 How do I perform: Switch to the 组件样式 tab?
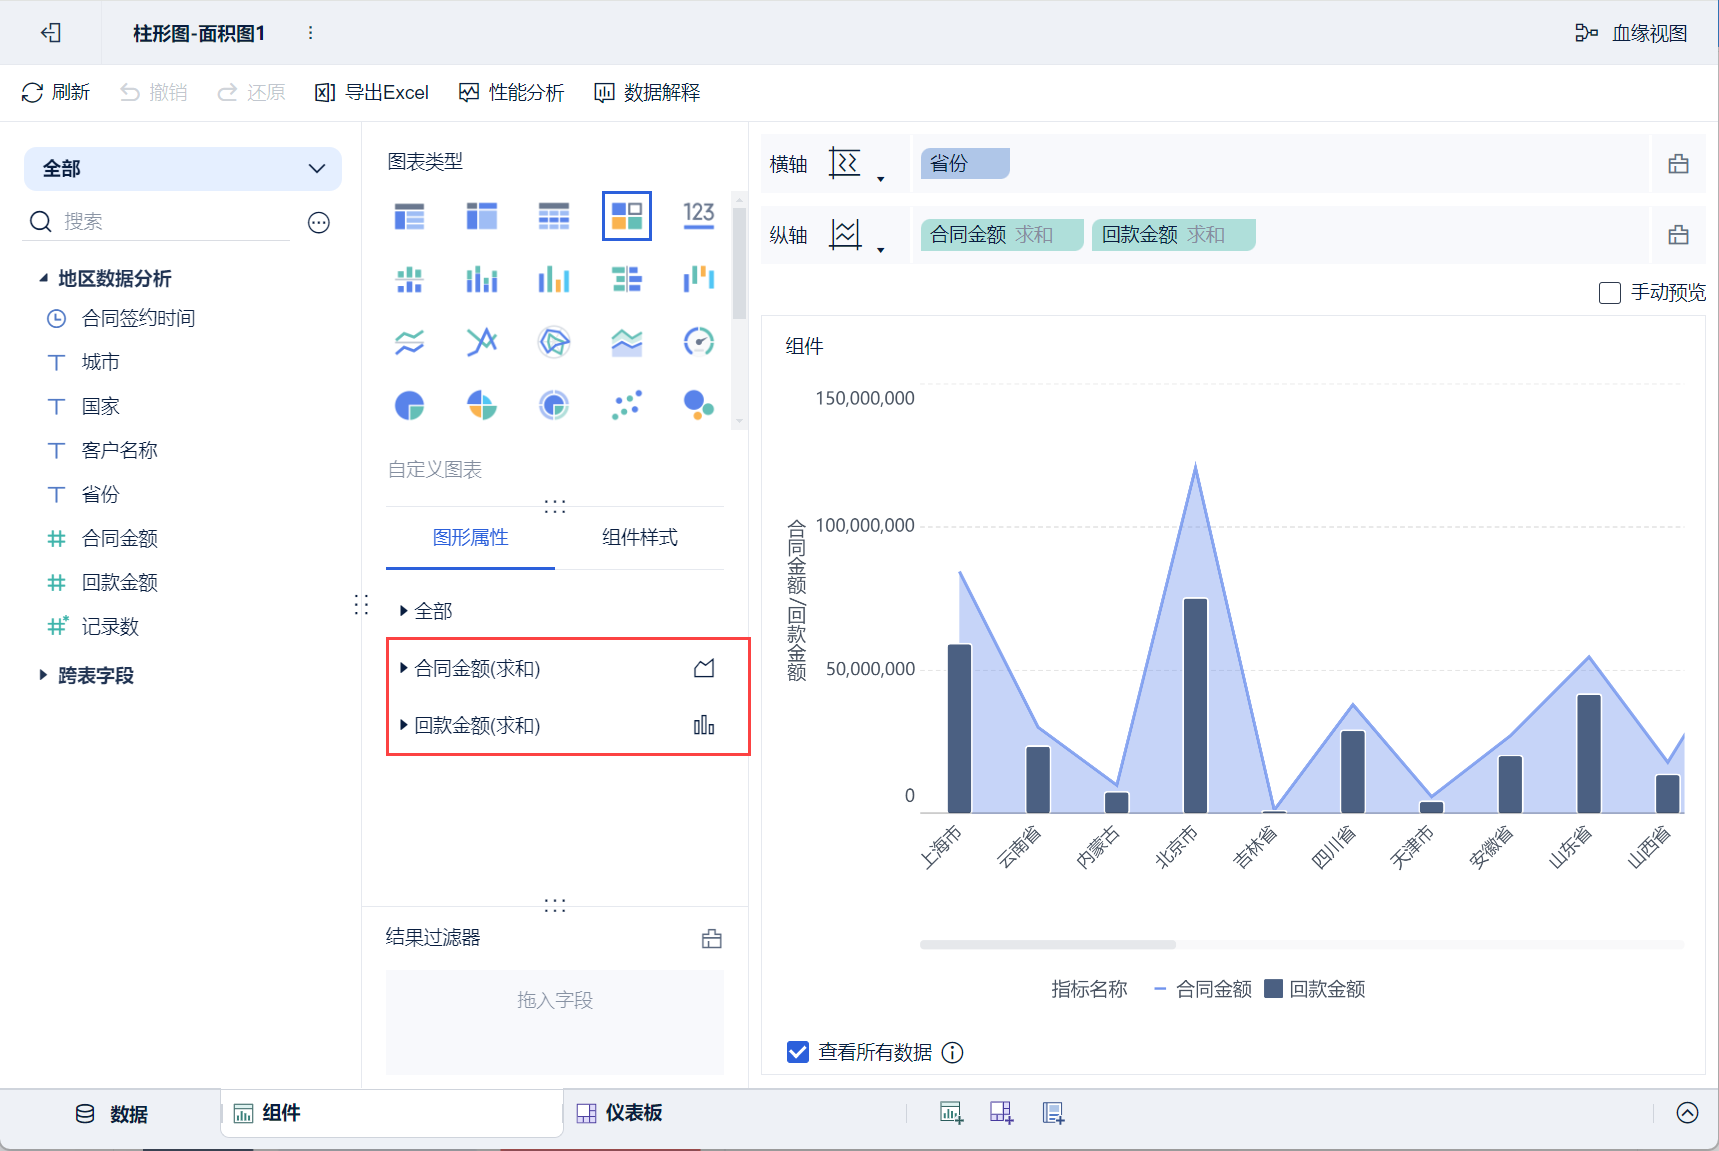point(640,538)
